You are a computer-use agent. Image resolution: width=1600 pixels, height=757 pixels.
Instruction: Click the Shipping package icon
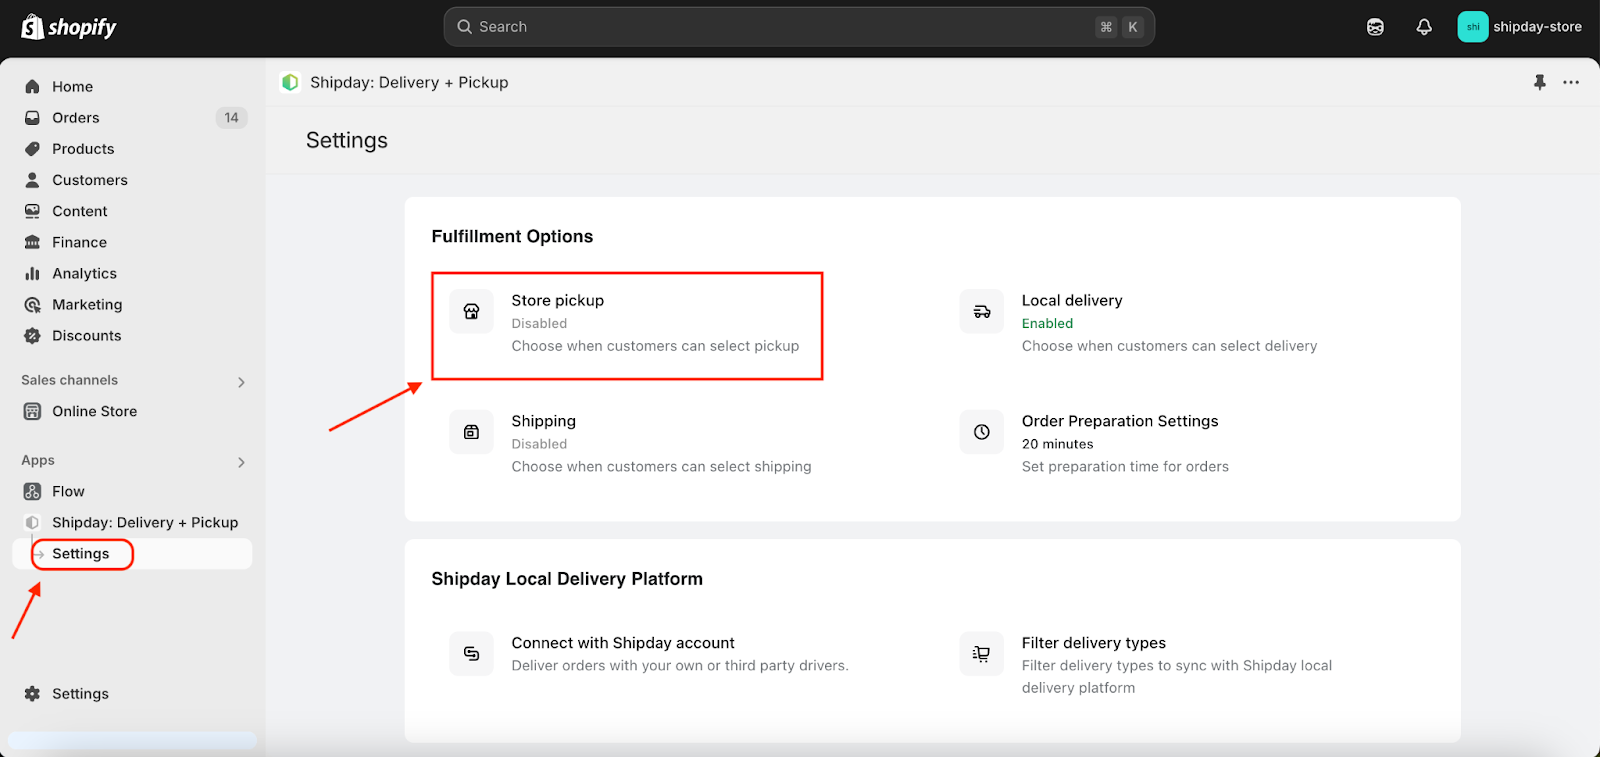(471, 432)
